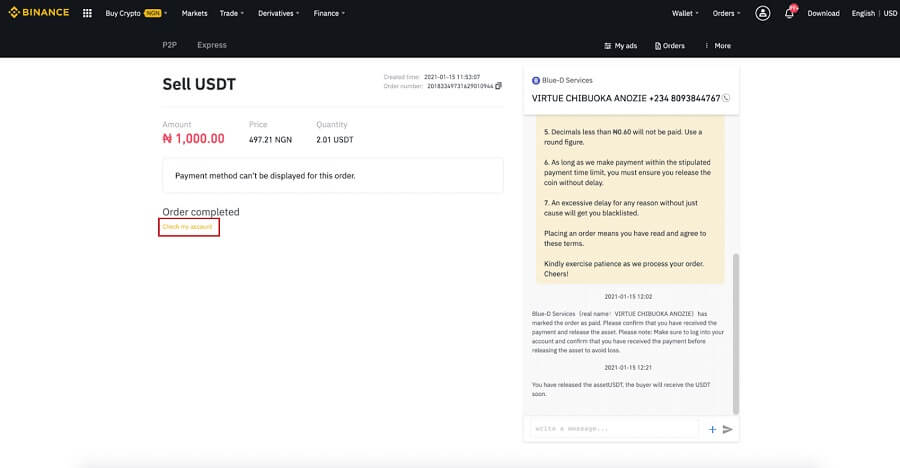Click the Download link
Screen dimensions: 900x468
(823, 13)
